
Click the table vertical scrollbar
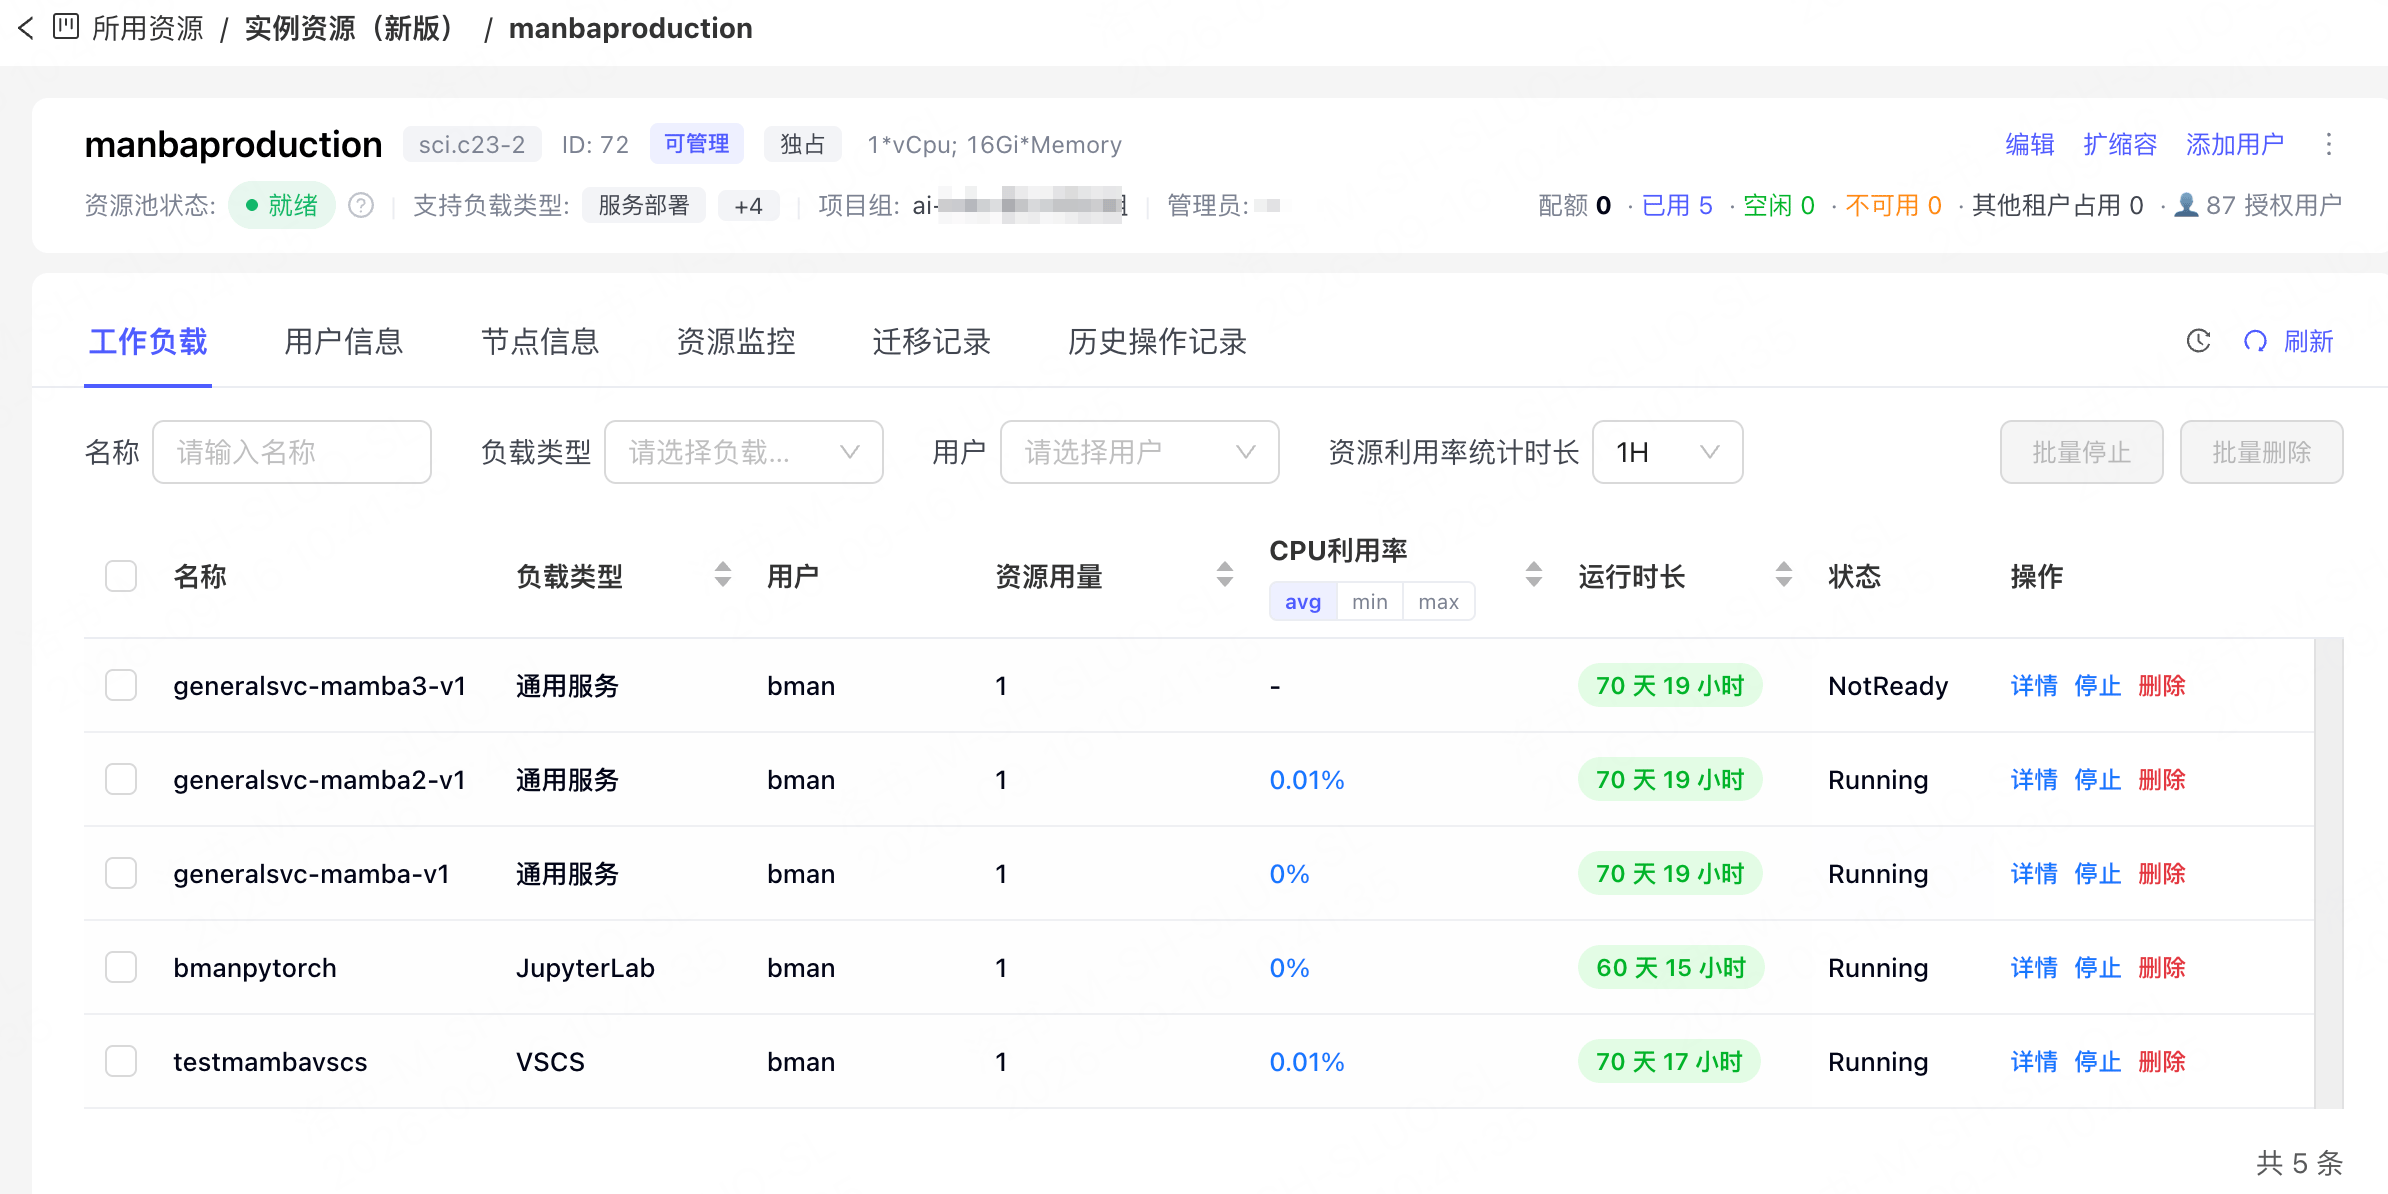click(x=2329, y=873)
